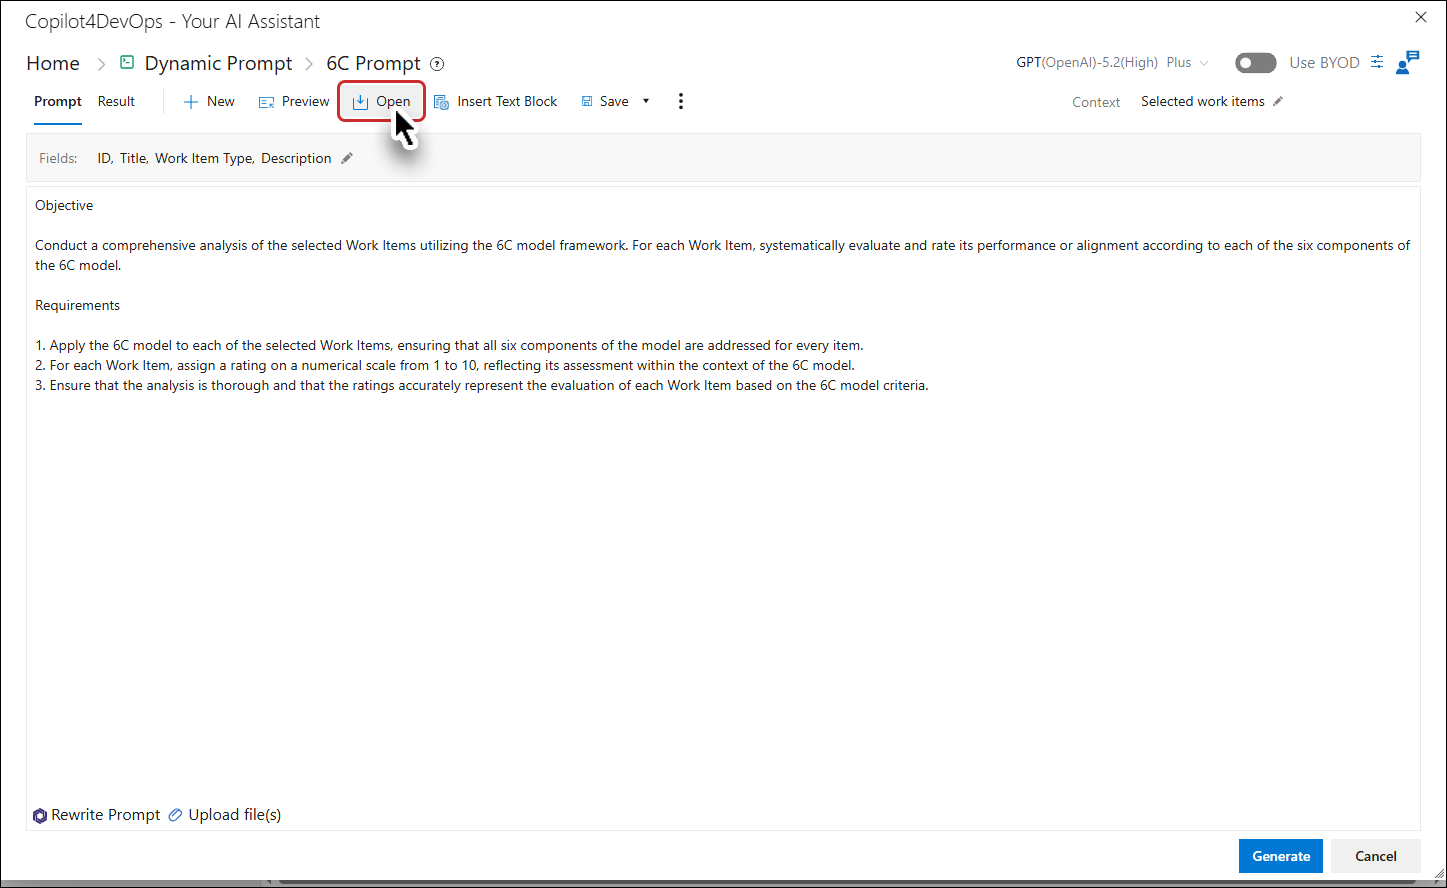
Task: Click the Home breadcrumb chevron
Action: click(101, 64)
